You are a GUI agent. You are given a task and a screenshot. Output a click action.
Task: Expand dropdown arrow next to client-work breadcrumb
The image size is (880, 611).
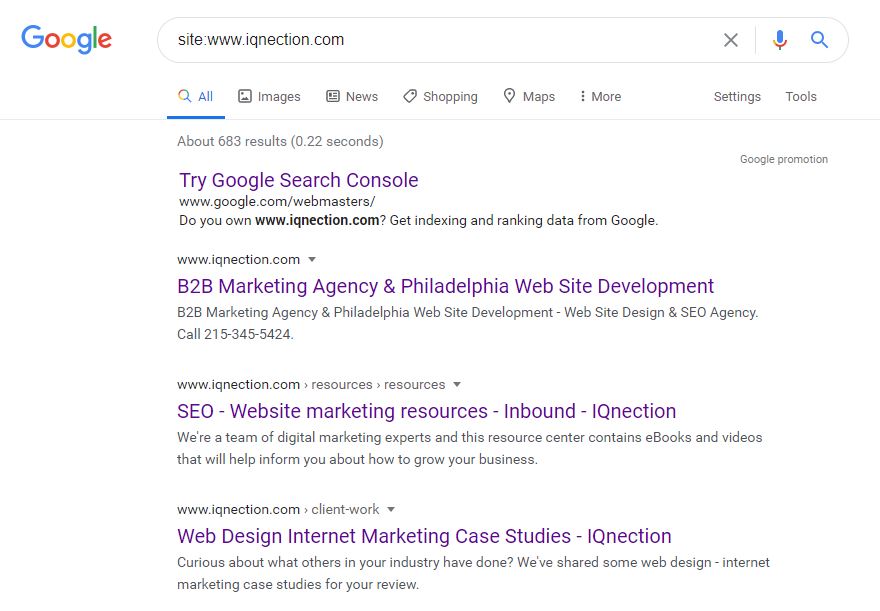pos(391,509)
